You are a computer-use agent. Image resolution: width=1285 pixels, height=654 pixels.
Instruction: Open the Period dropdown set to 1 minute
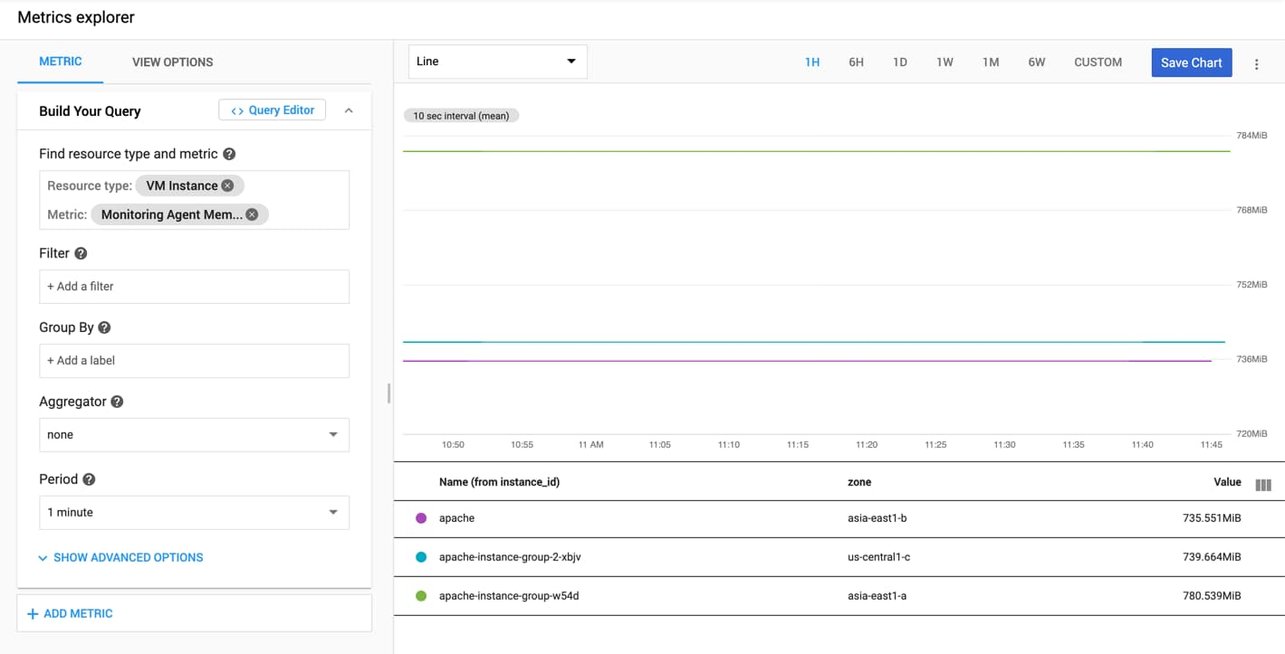(x=194, y=512)
